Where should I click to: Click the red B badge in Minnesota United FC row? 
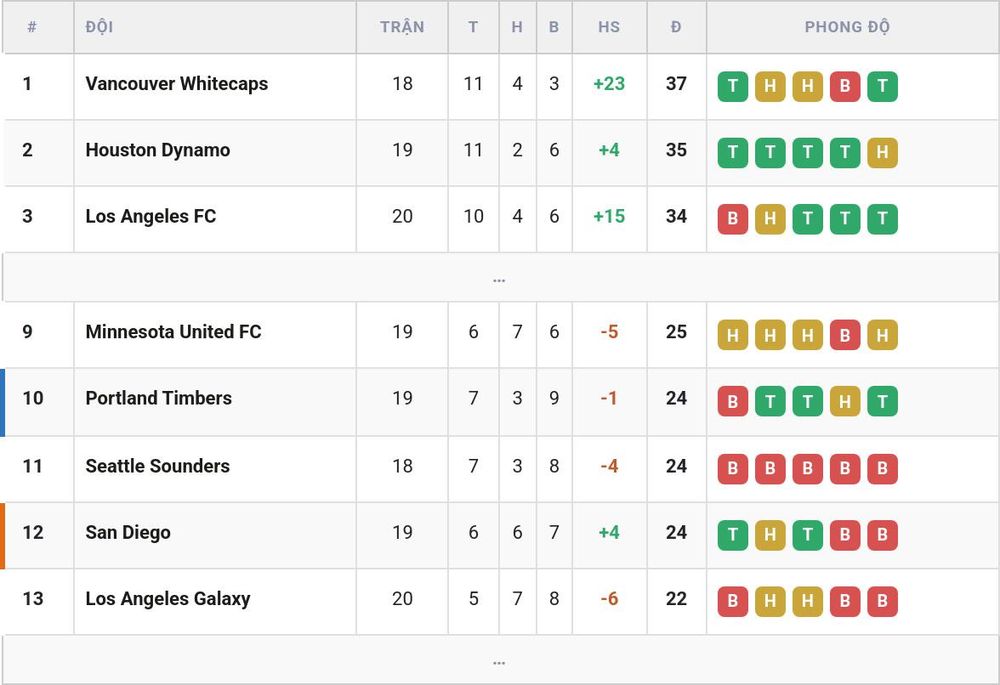845,334
